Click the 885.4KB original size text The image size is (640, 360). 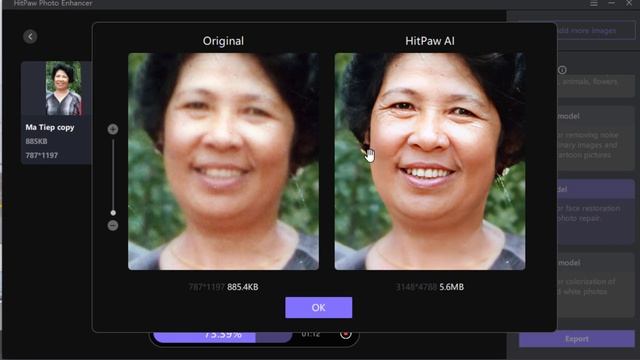pyautogui.click(x=242, y=287)
